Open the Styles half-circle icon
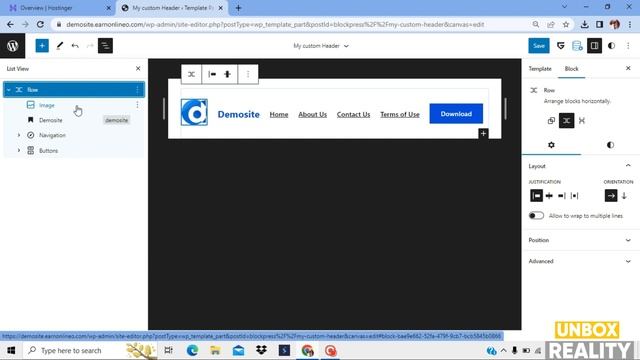Viewport: 640px width, 360px height. click(x=611, y=46)
